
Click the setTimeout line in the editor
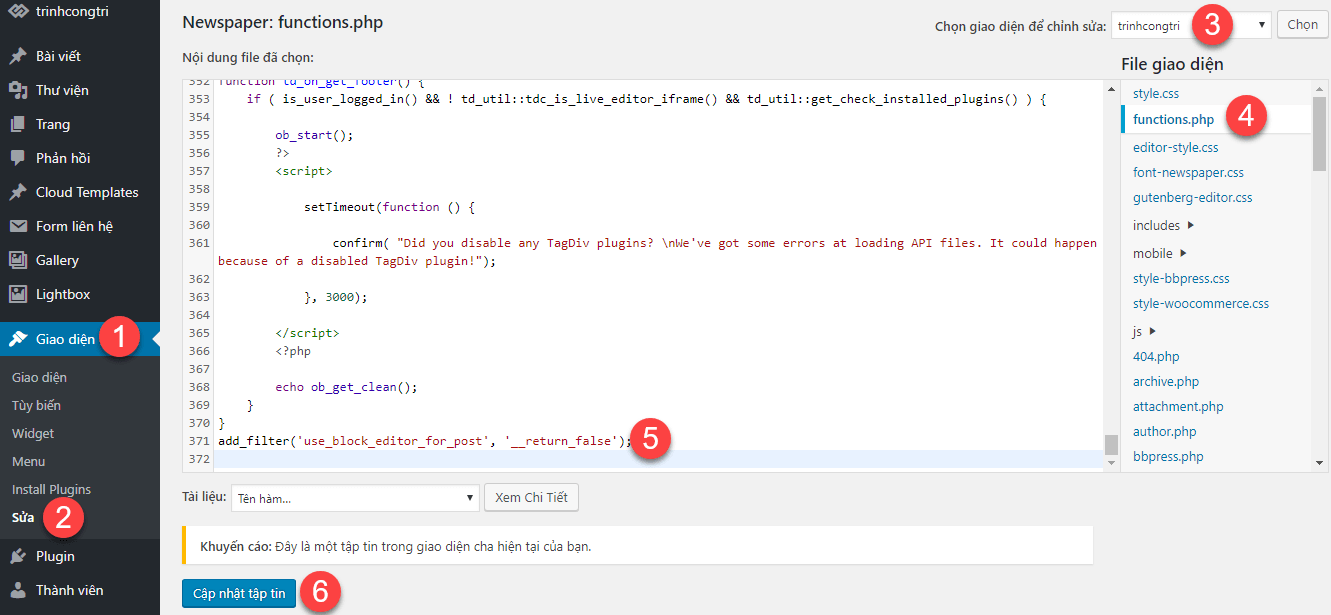coord(389,207)
